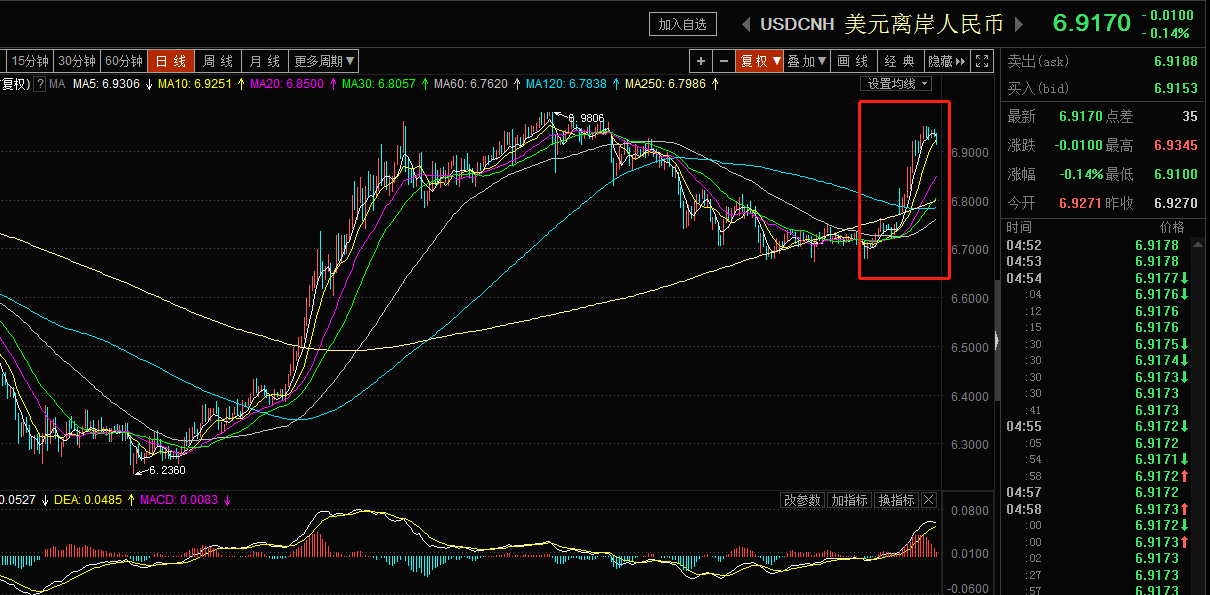Open the 叠加 overlay dropdown
The height and width of the screenshot is (595, 1210).
click(807, 61)
